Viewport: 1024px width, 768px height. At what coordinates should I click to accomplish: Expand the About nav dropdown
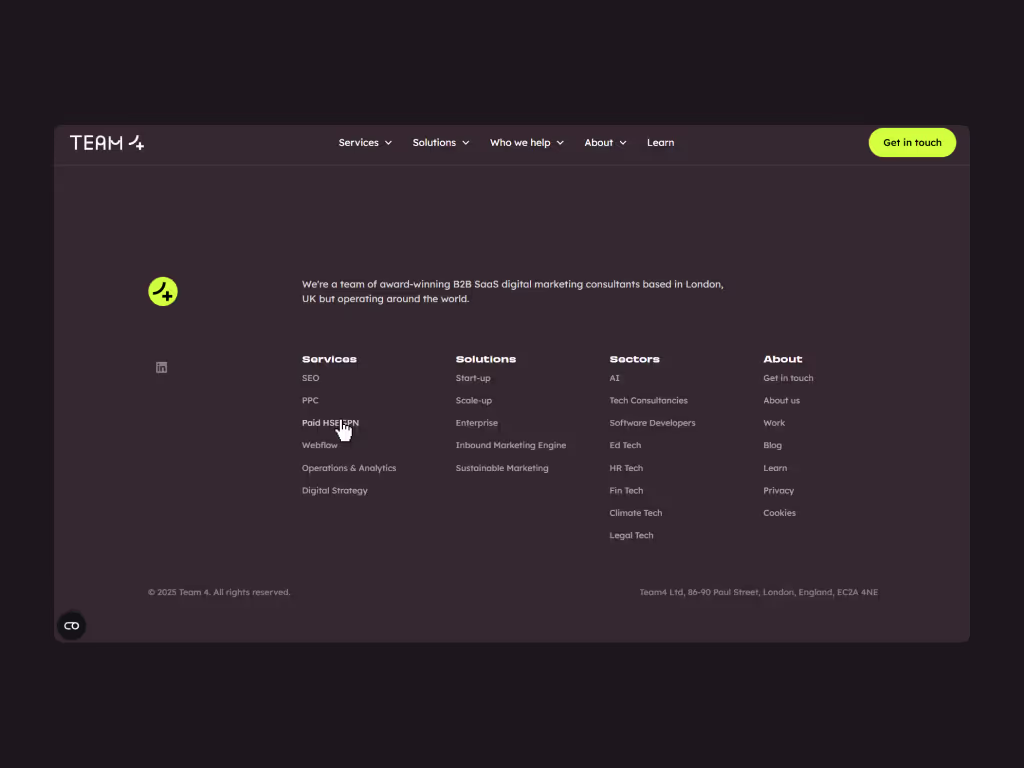click(605, 142)
